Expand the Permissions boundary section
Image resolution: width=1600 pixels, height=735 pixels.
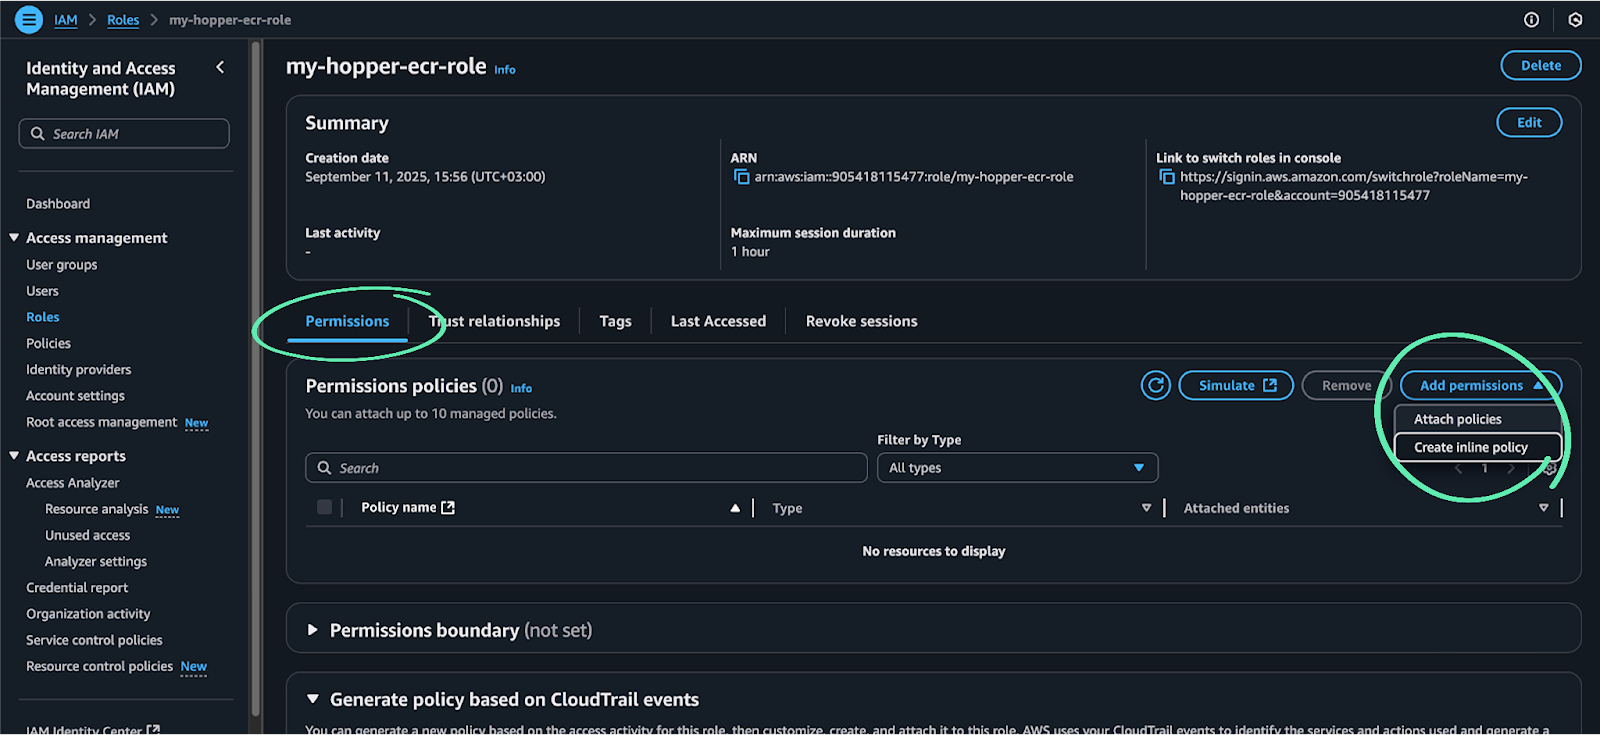tap(312, 630)
